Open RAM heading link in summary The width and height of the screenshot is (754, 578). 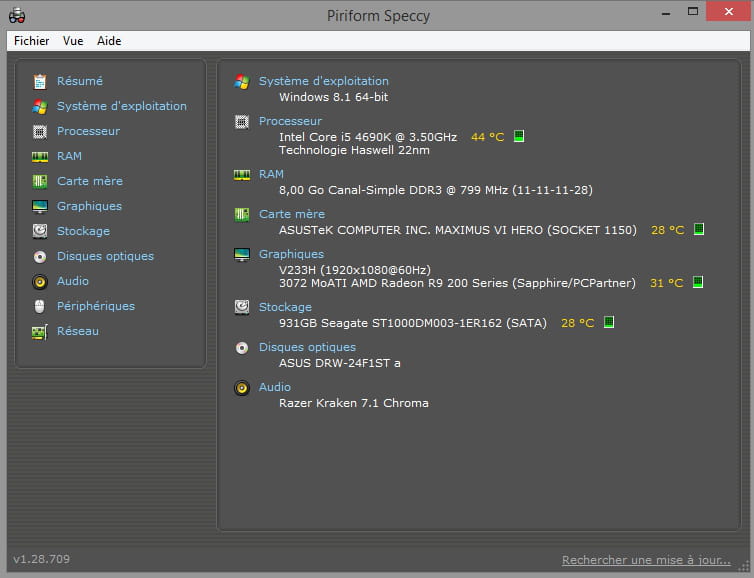click(x=271, y=174)
